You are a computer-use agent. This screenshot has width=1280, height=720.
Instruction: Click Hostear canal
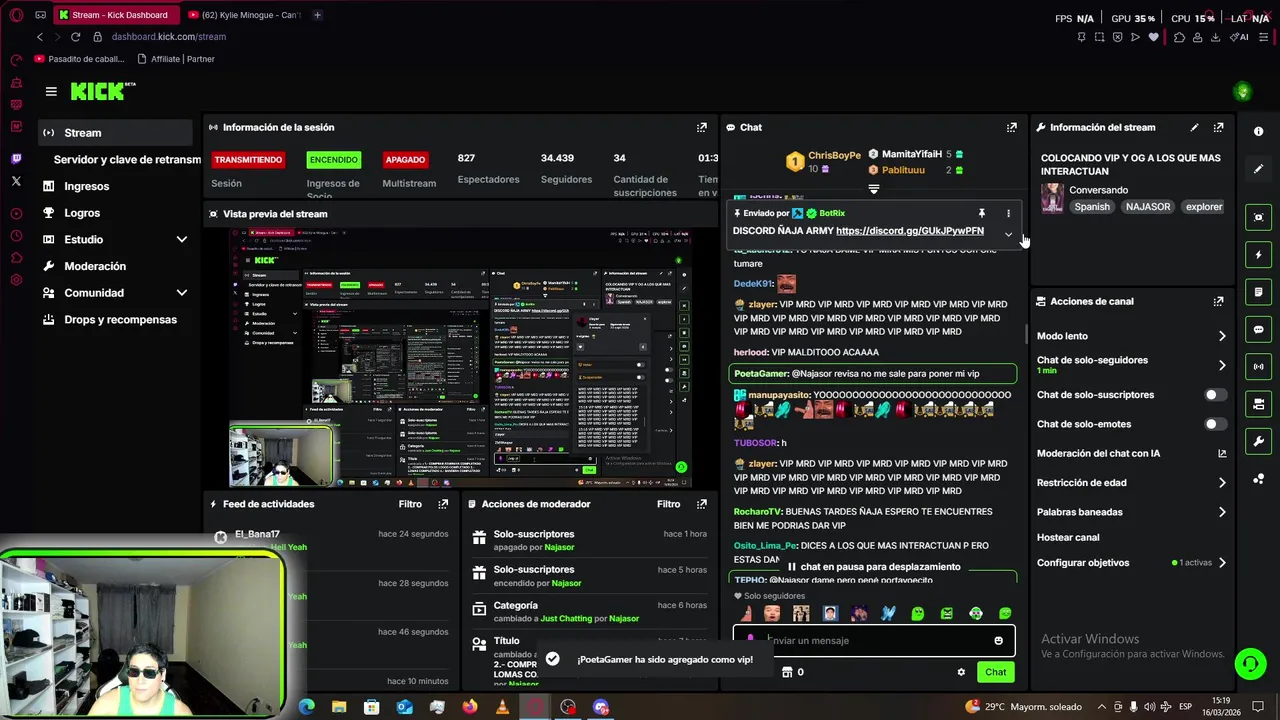(x=1068, y=538)
